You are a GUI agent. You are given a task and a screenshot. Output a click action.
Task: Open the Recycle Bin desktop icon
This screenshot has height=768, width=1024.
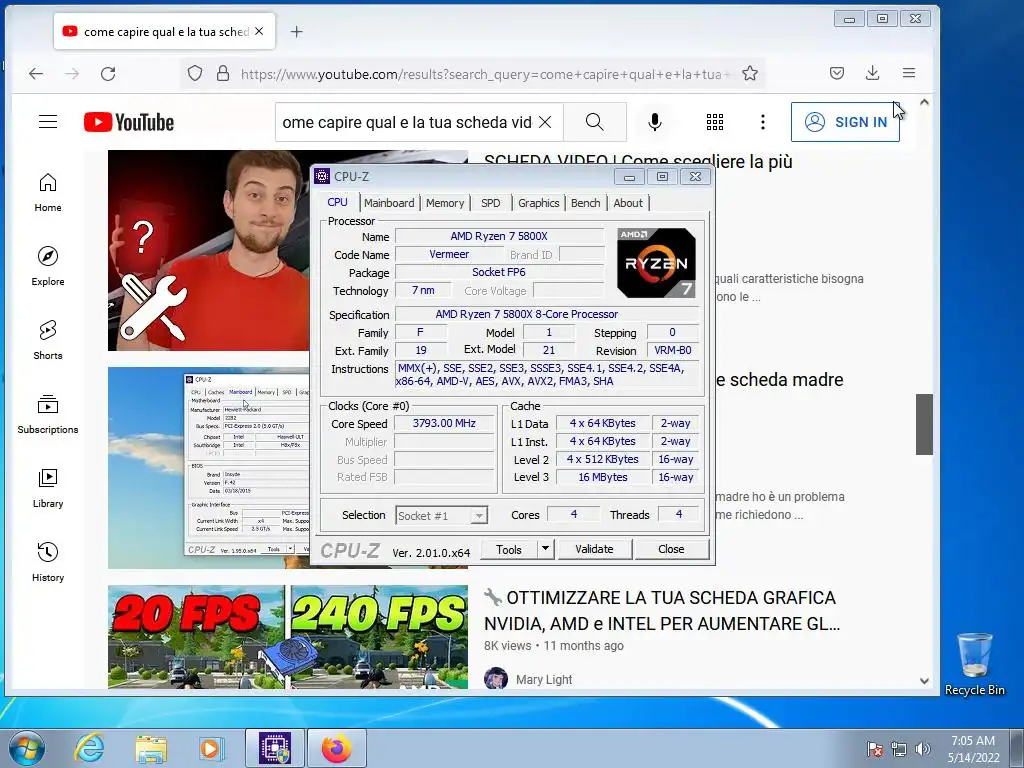coord(974,664)
